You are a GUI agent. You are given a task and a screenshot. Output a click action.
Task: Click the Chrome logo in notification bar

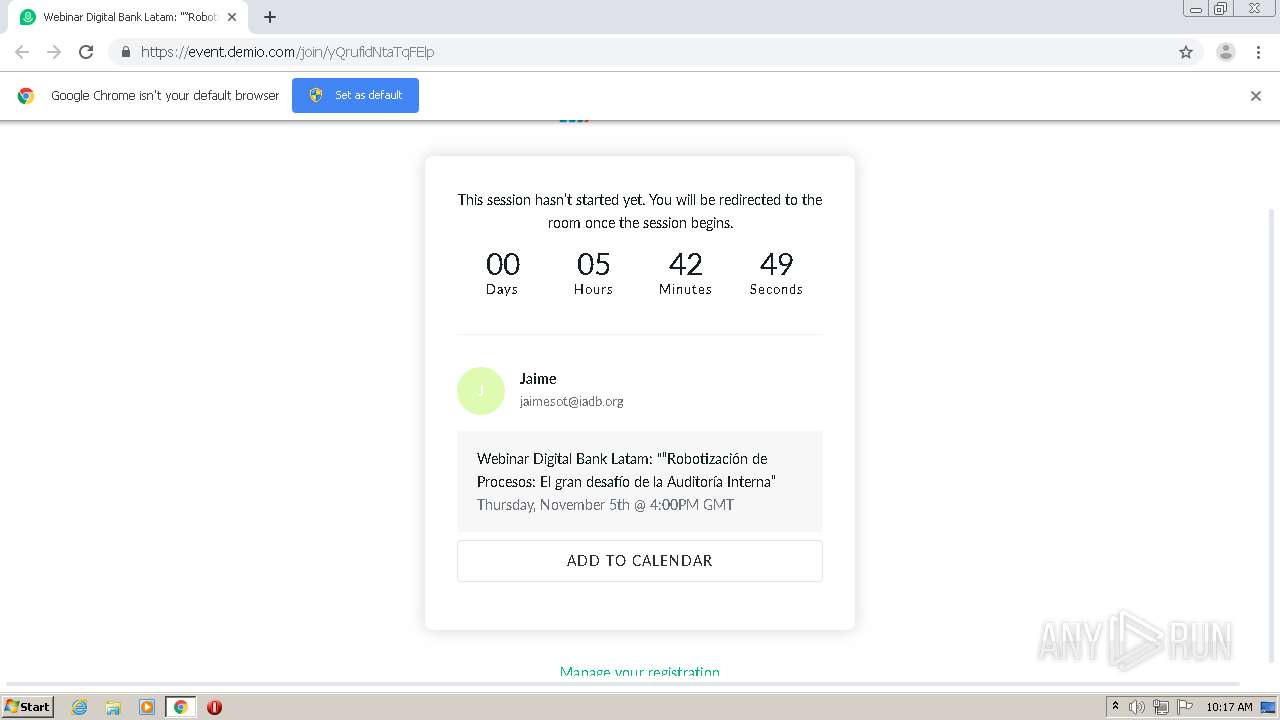tap(26, 96)
